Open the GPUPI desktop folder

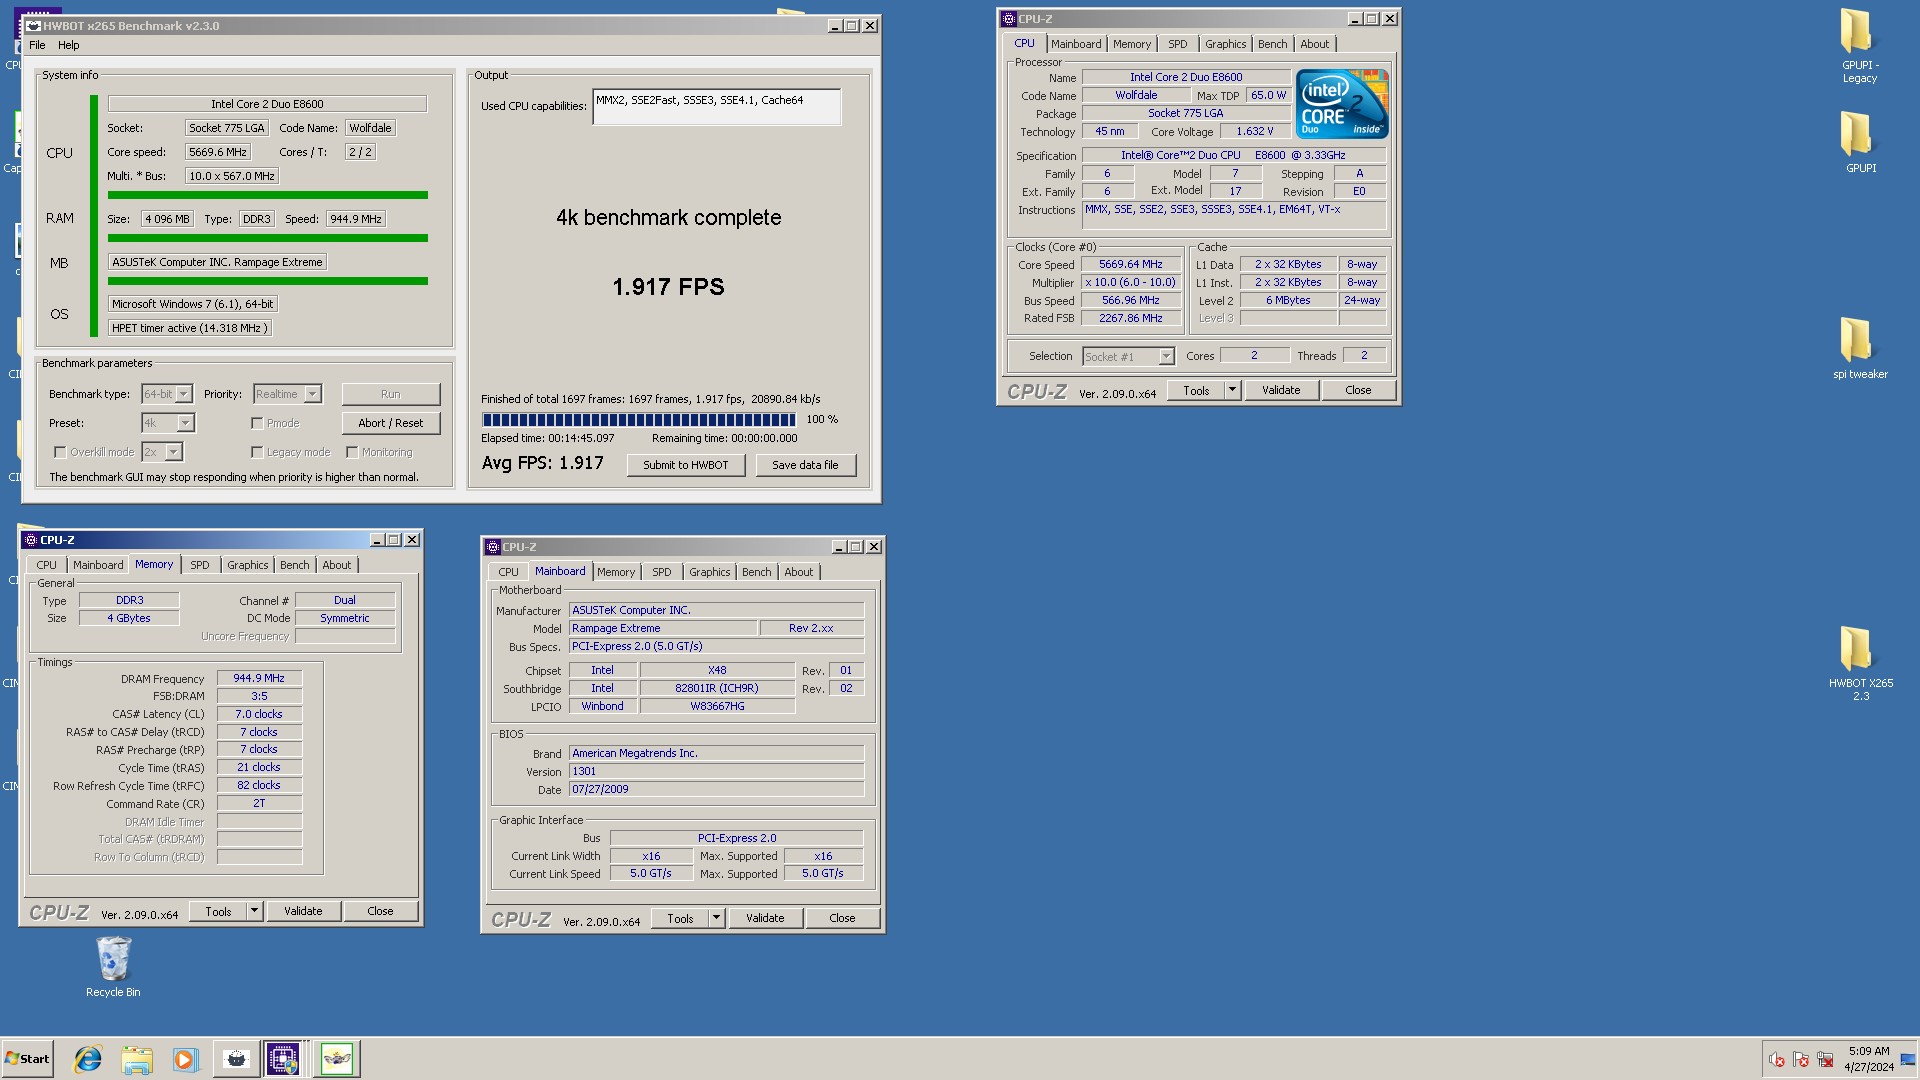click(1859, 141)
